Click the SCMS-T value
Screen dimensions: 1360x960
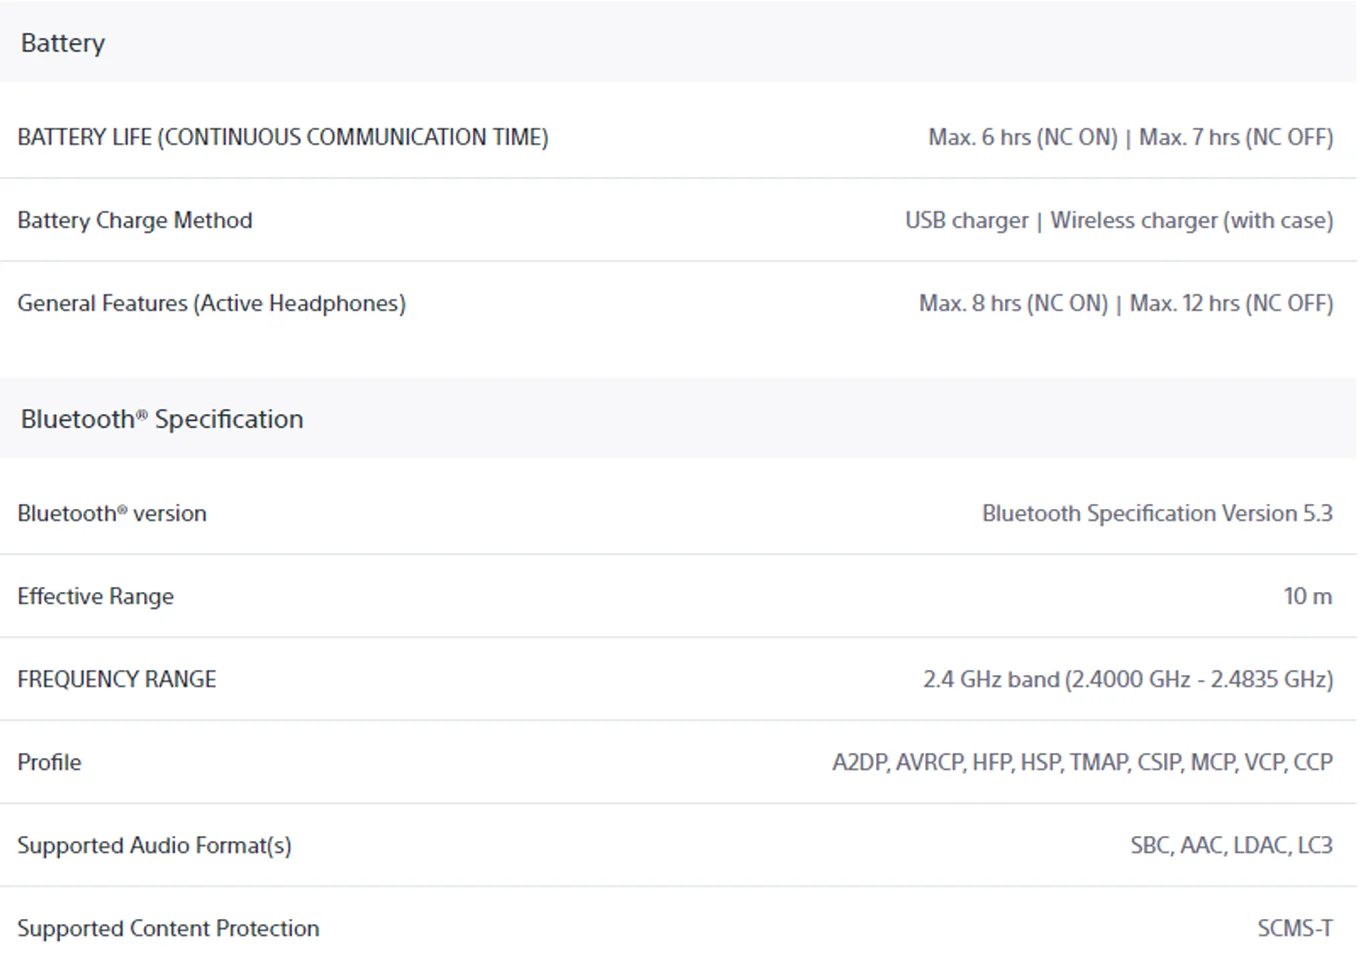click(x=1295, y=928)
